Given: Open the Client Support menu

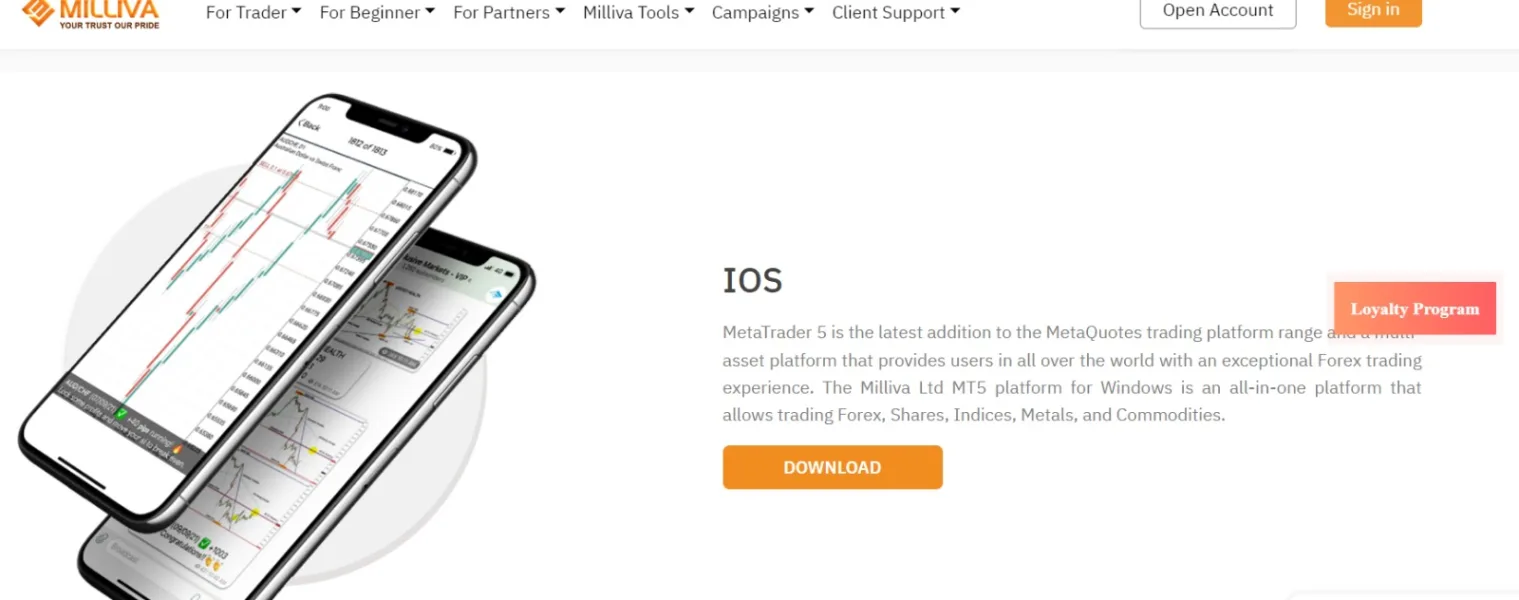Looking at the screenshot, I should coord(896,13).
